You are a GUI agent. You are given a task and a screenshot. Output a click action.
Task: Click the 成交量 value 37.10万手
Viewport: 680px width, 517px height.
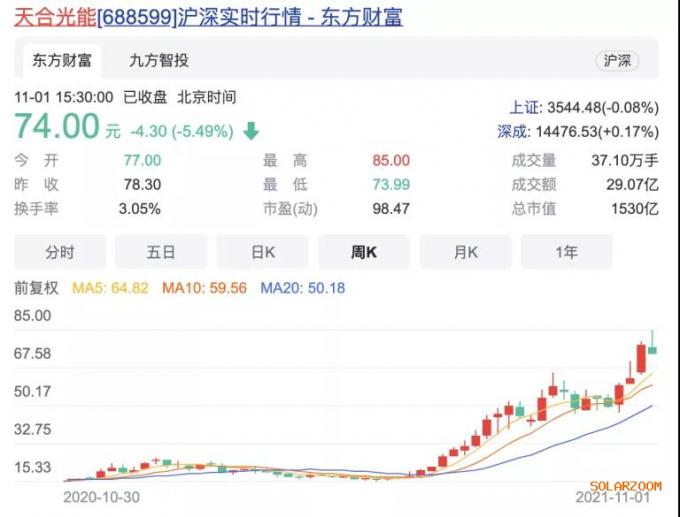(625, 160)
